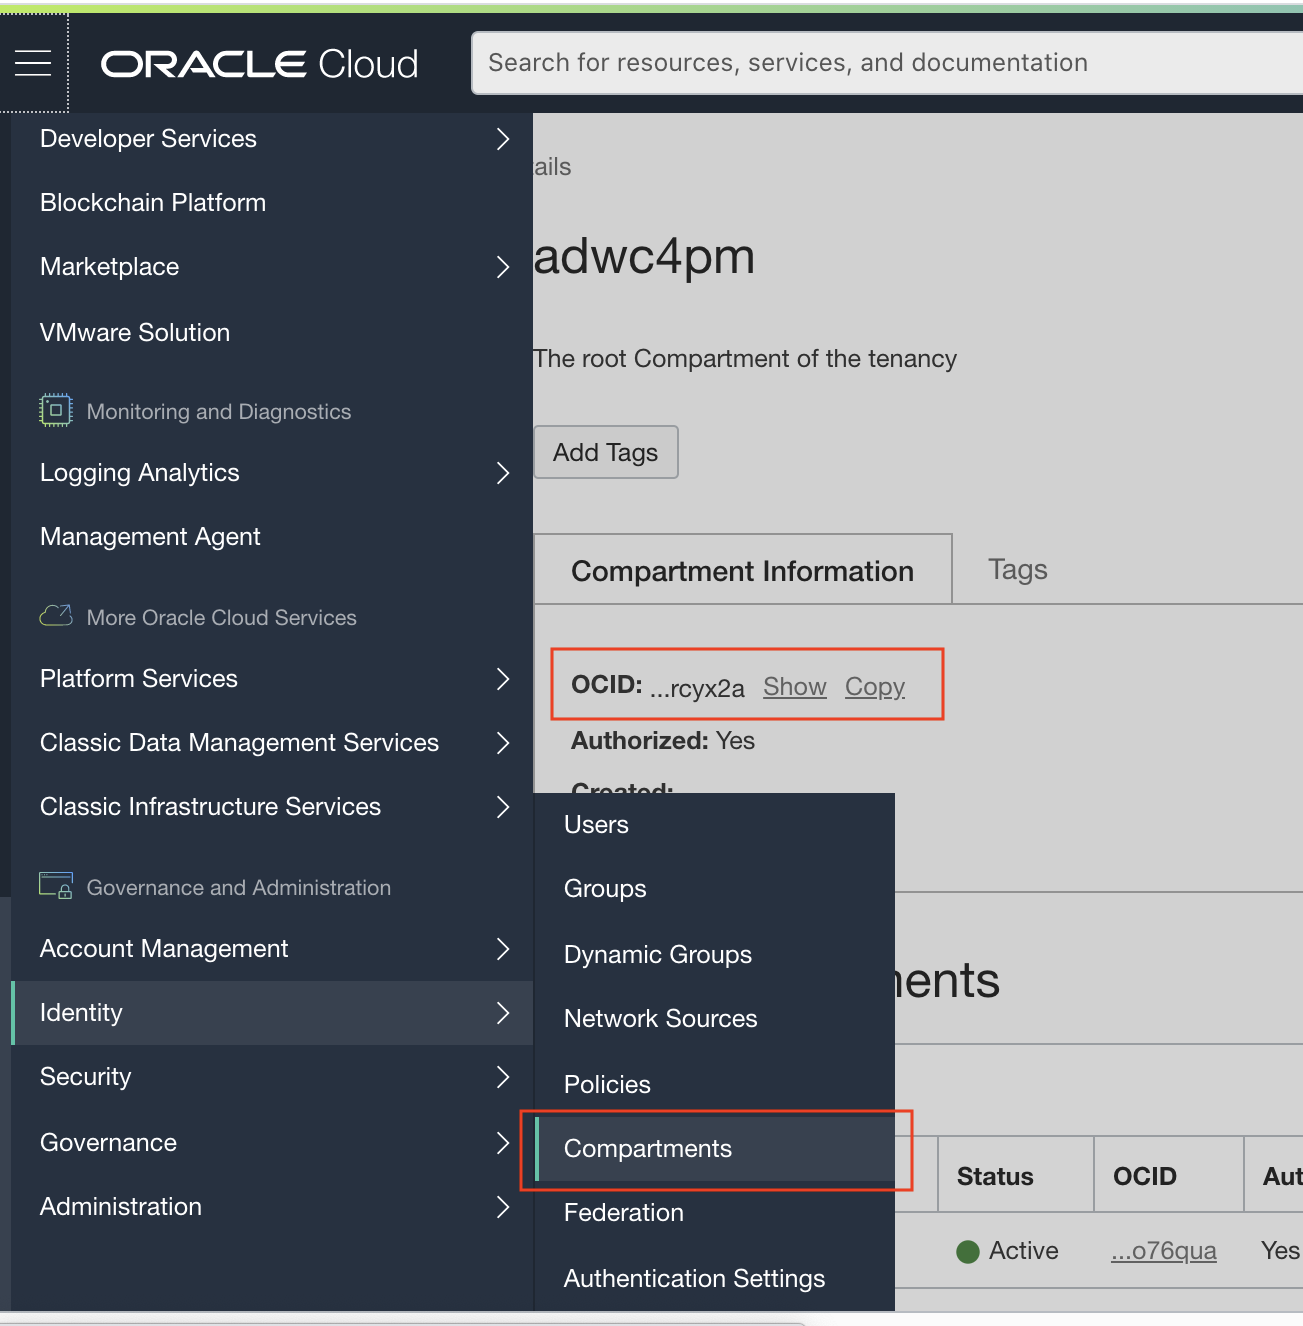
Task: Open the Platform Services submenu arrow
Action: coord(503,679)
